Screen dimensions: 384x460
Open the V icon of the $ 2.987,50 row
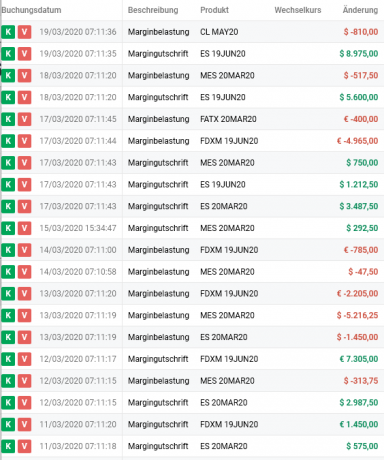[x=24, y=403]
